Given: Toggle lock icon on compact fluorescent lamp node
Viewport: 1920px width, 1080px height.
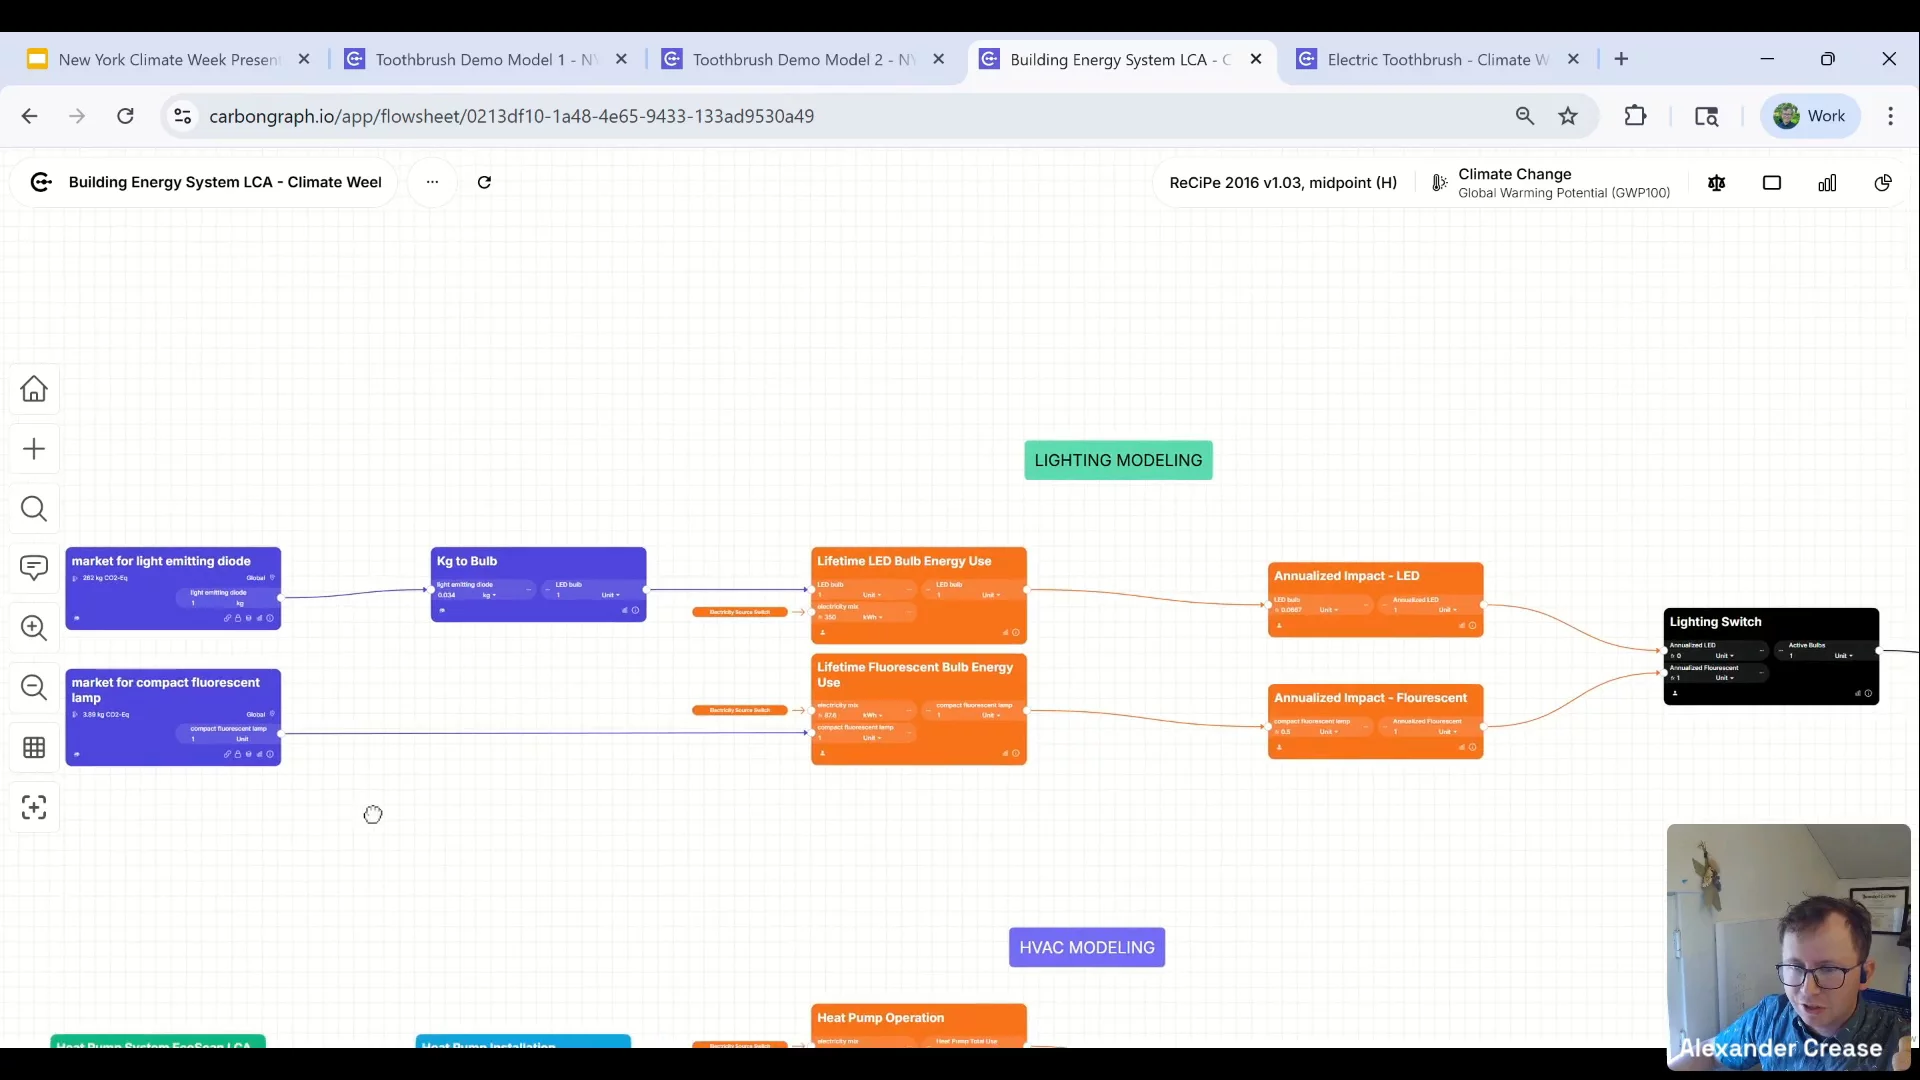Looking at the screenshot, I should [238, 755].
